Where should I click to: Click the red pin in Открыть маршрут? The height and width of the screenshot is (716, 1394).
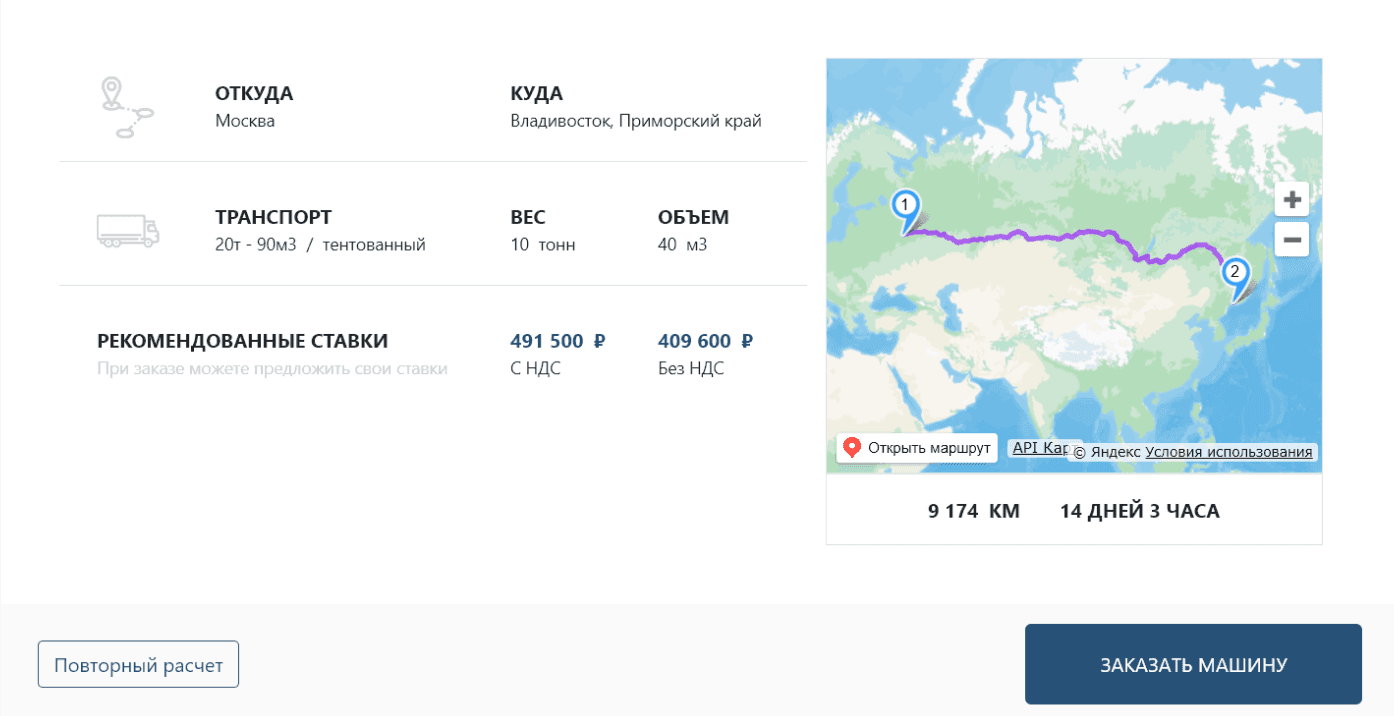click(x=852, y=448)
